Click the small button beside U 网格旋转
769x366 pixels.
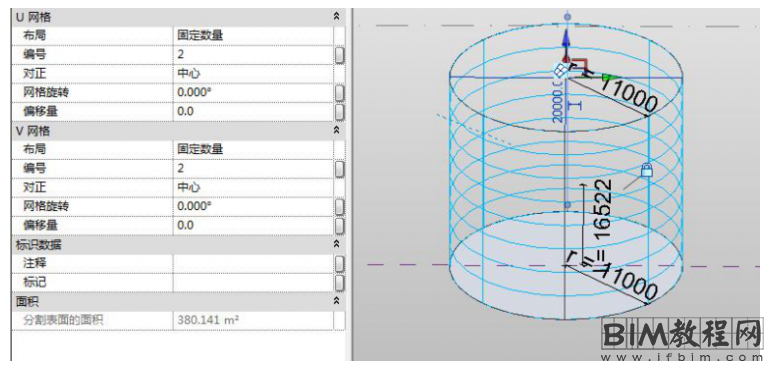[339, 93]
